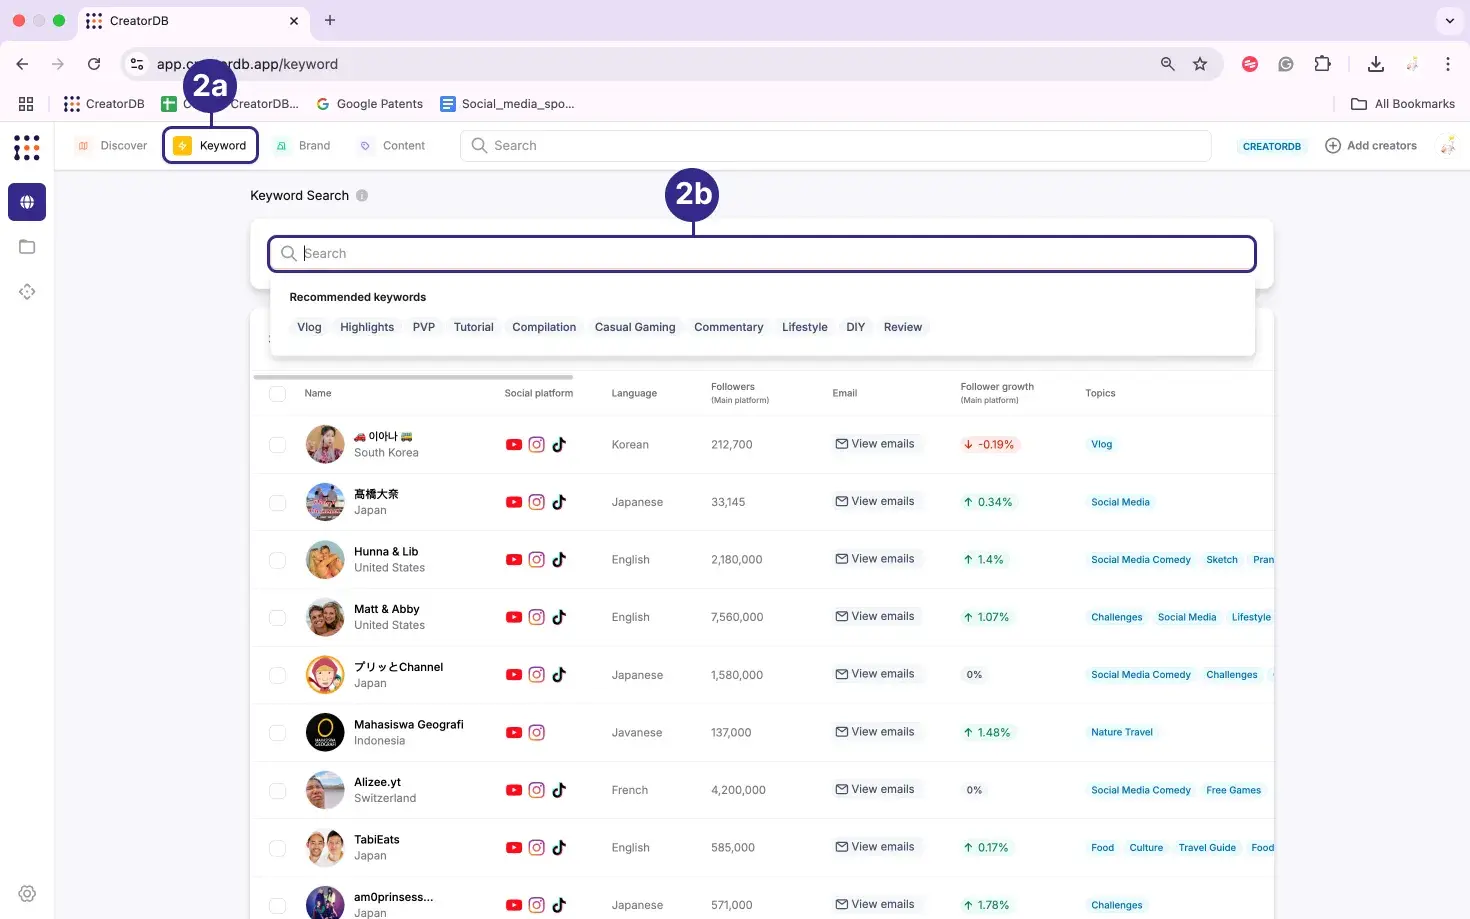Select the 高橋大奈 row checkbox
The height and width of the screenshot is (919, 1470).
[278, 503]
